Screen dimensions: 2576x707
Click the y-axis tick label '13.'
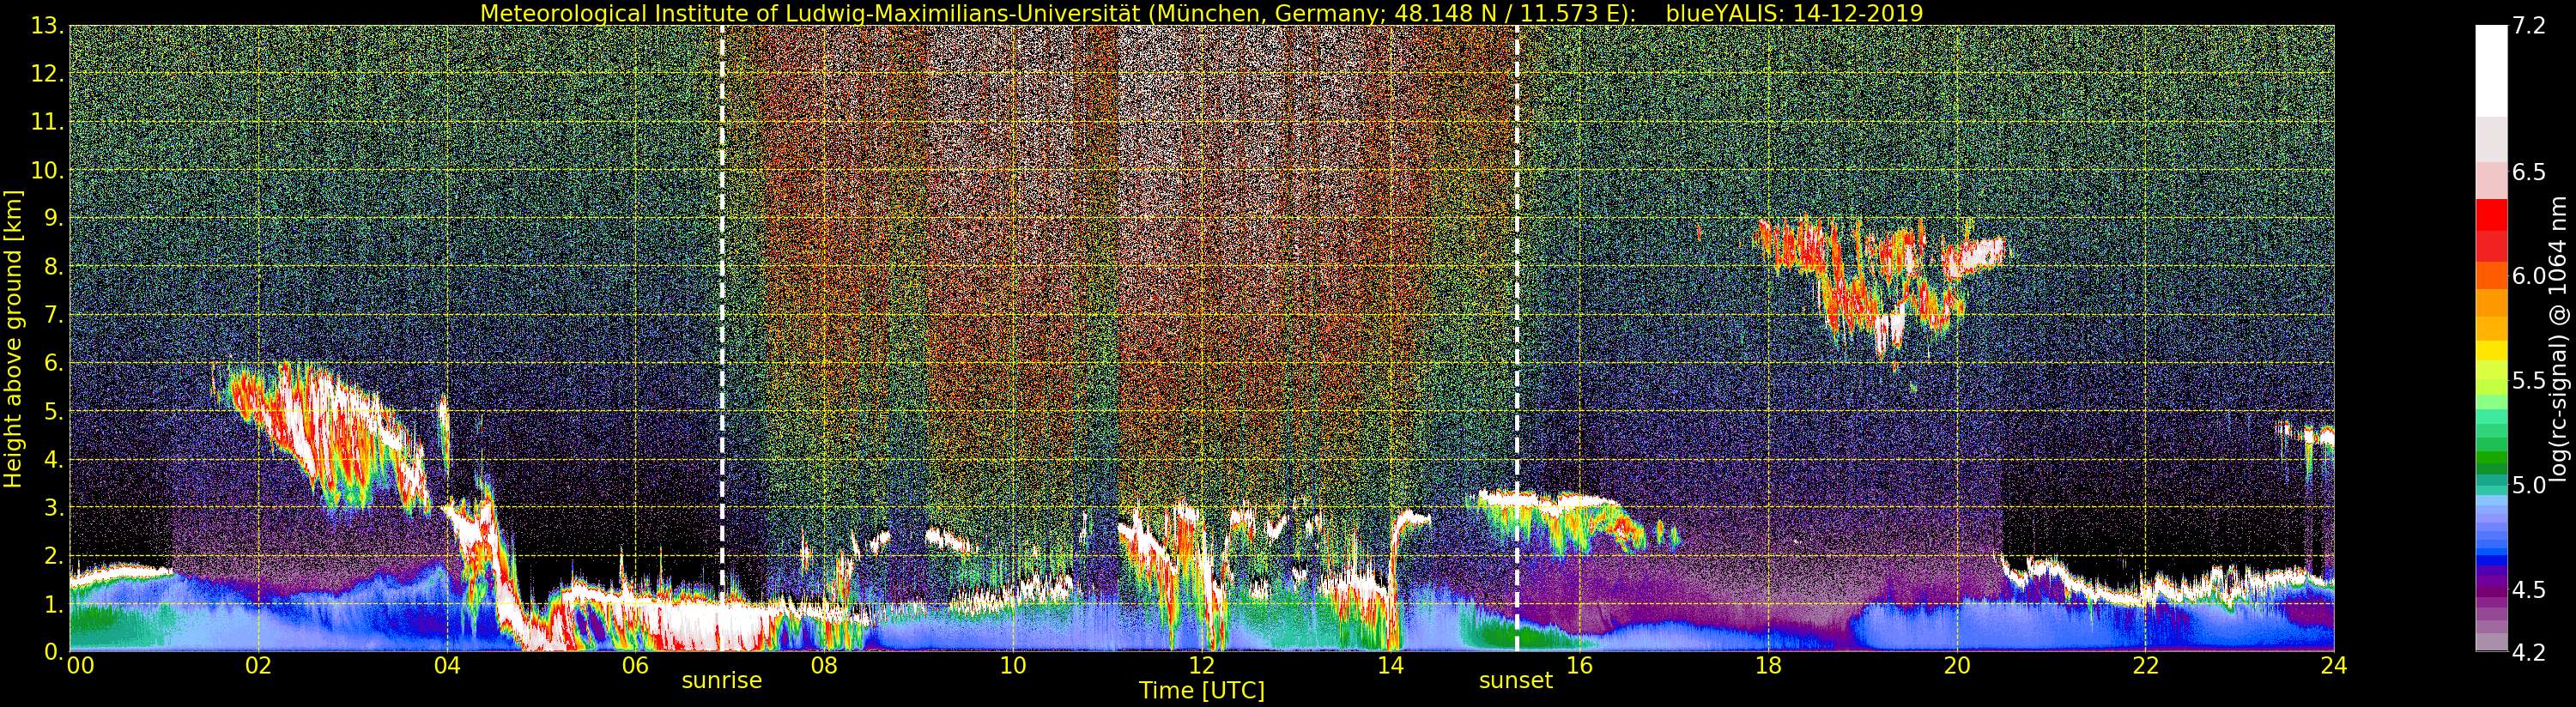tap(47, 27)
